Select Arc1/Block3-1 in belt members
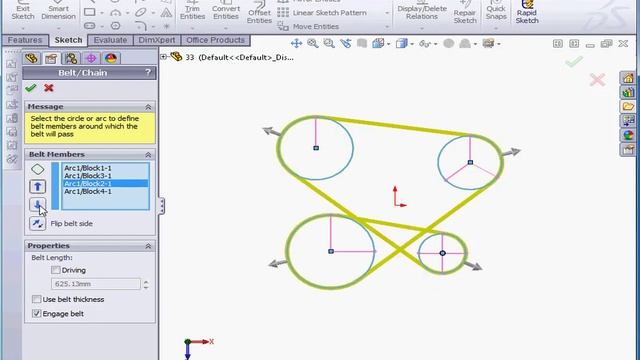640x360 pixels. (105, 176)
